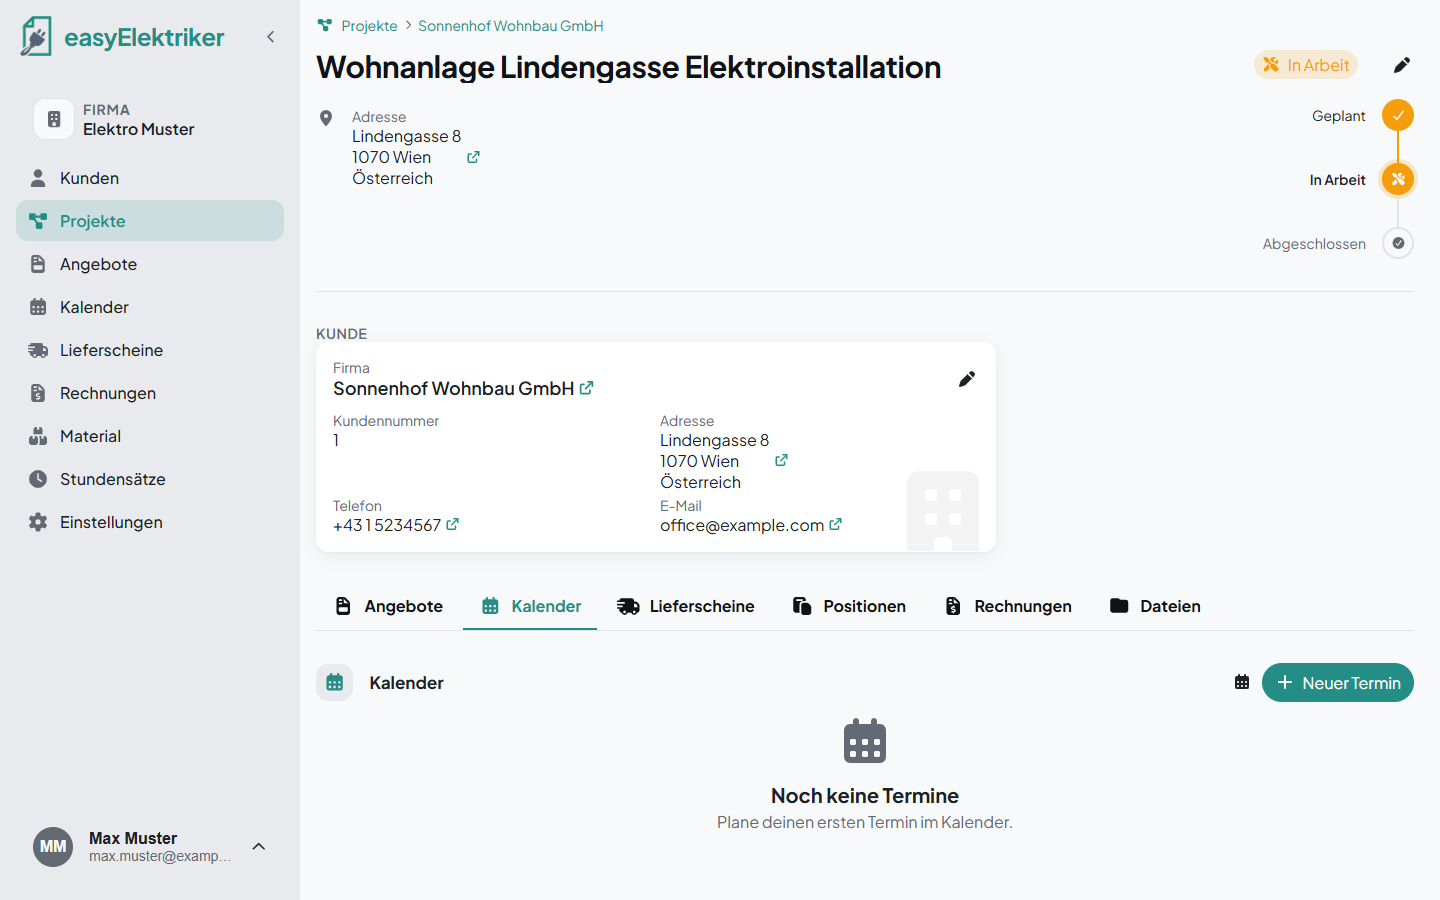
Task: Collapse the sidebar with the chevron arrow
Action: point(270,37)
